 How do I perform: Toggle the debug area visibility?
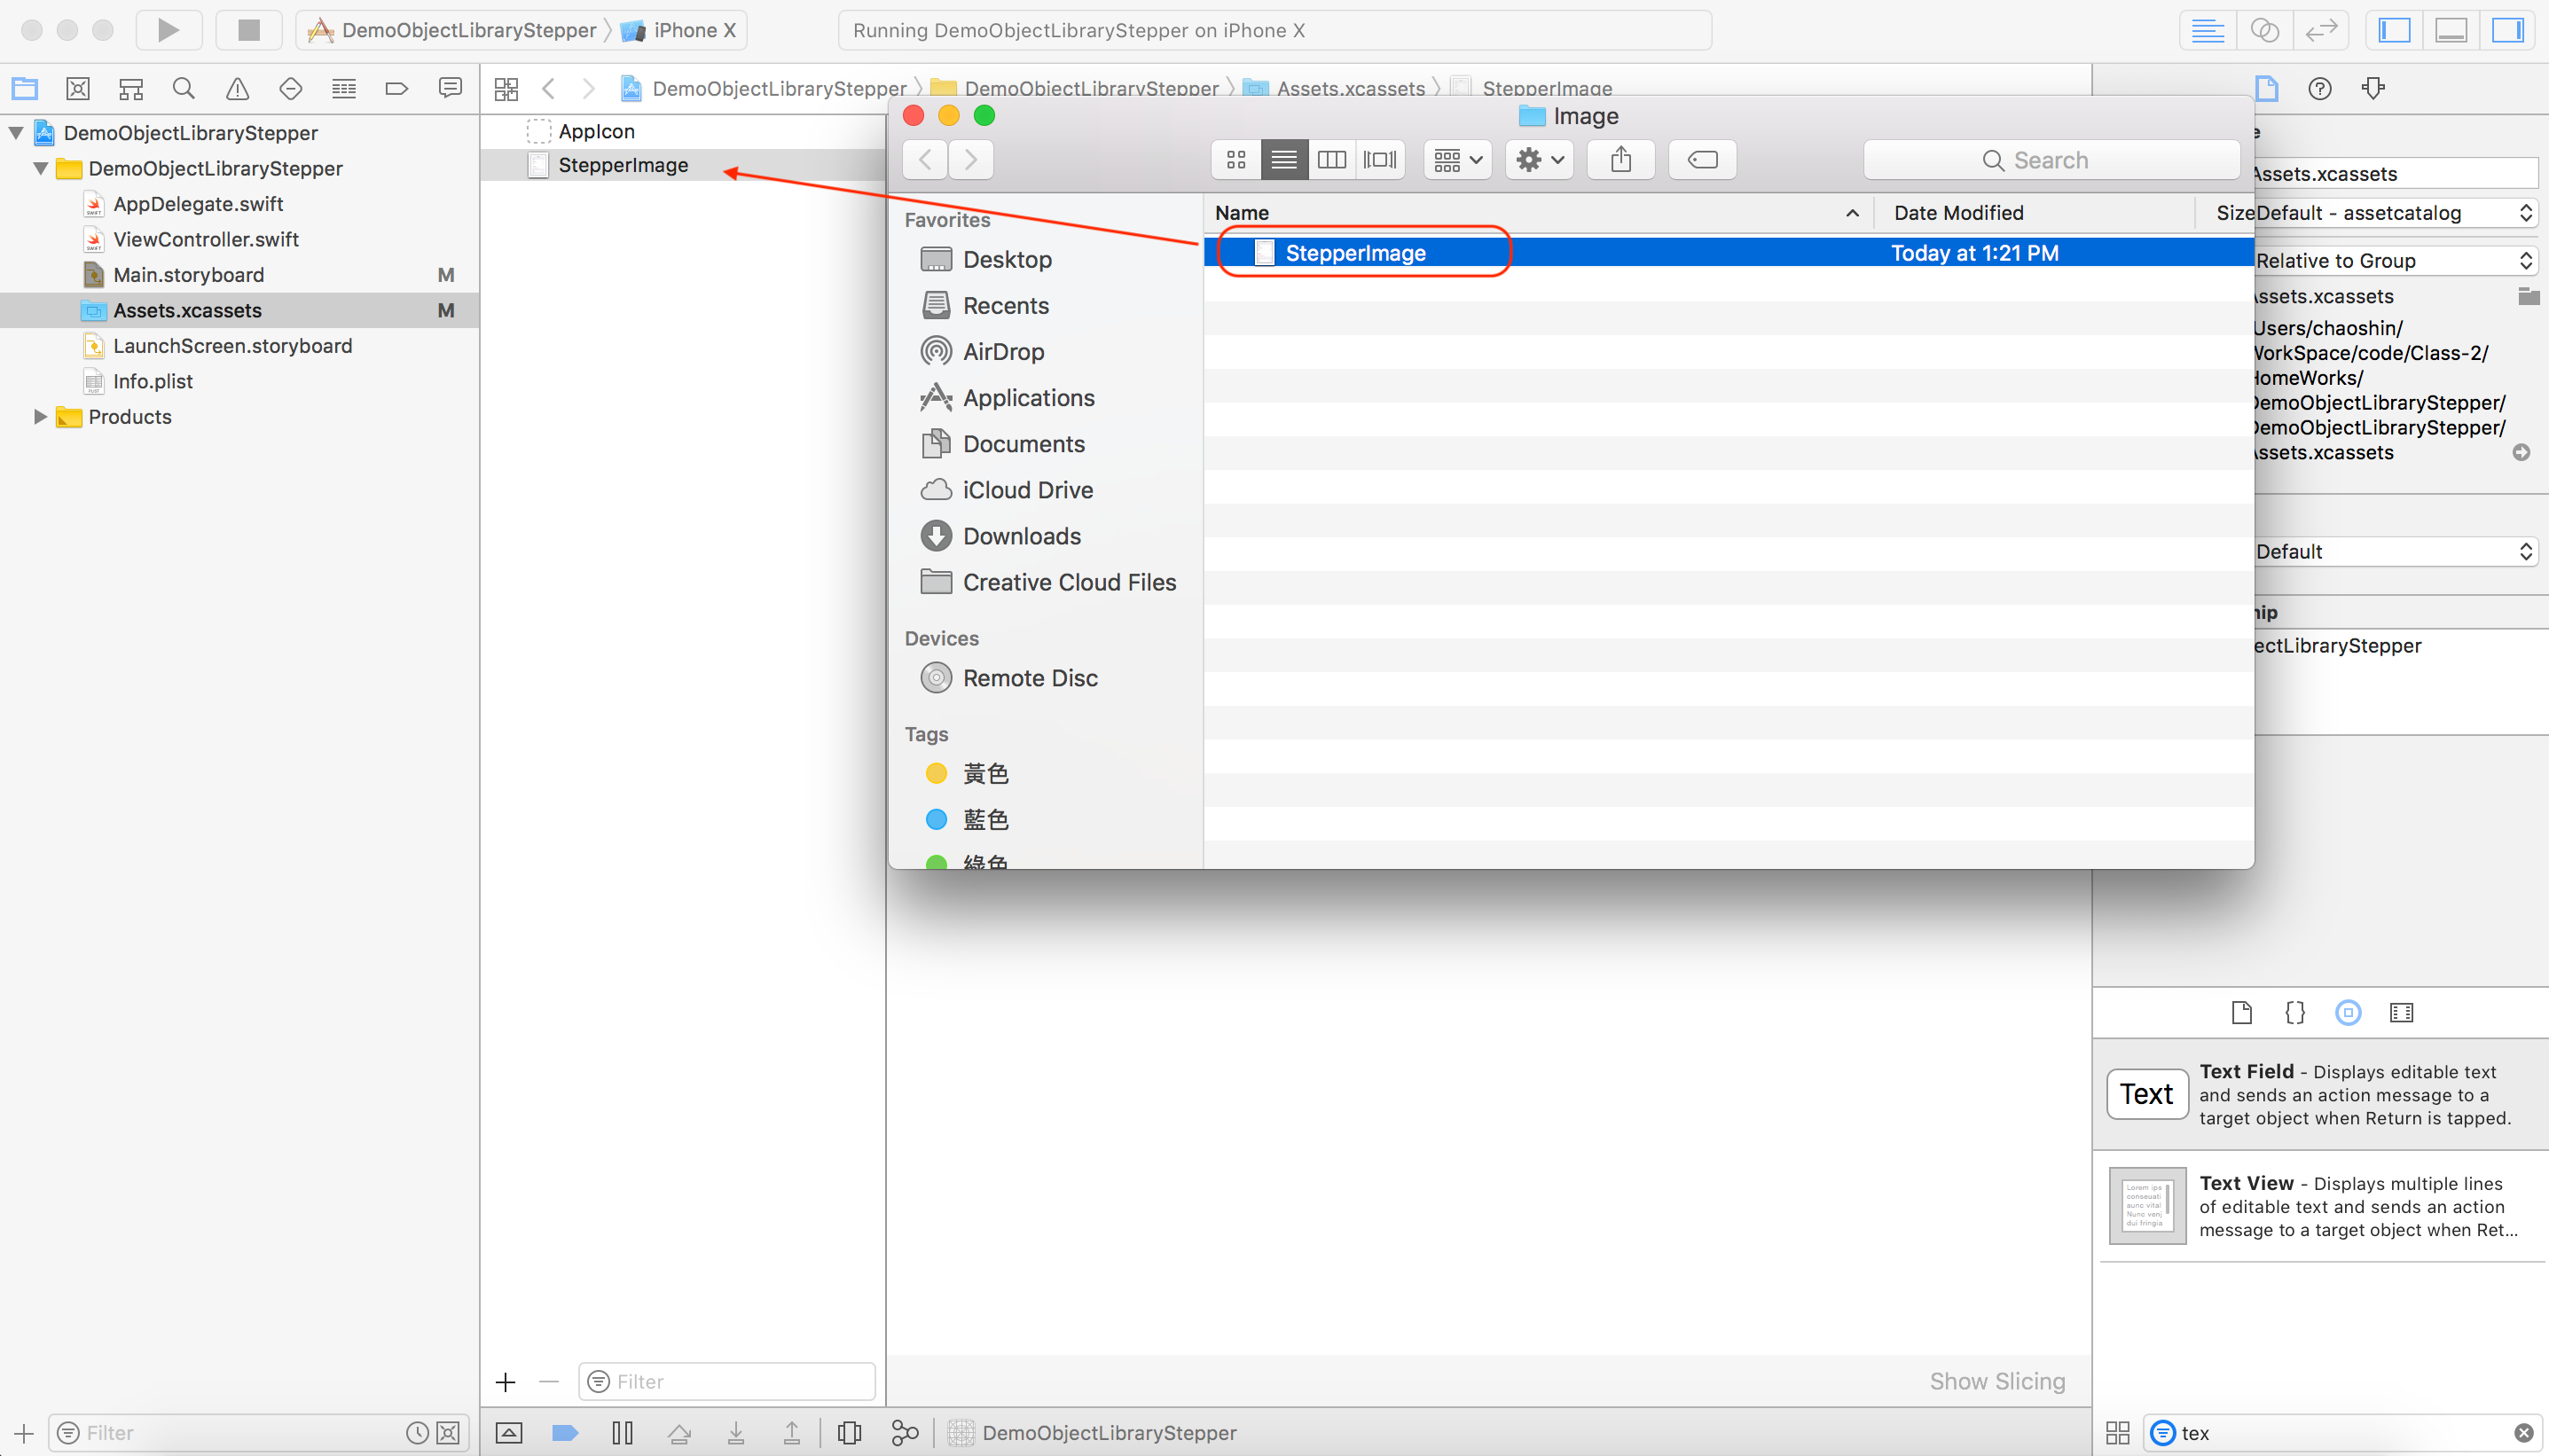(2452, 30)
